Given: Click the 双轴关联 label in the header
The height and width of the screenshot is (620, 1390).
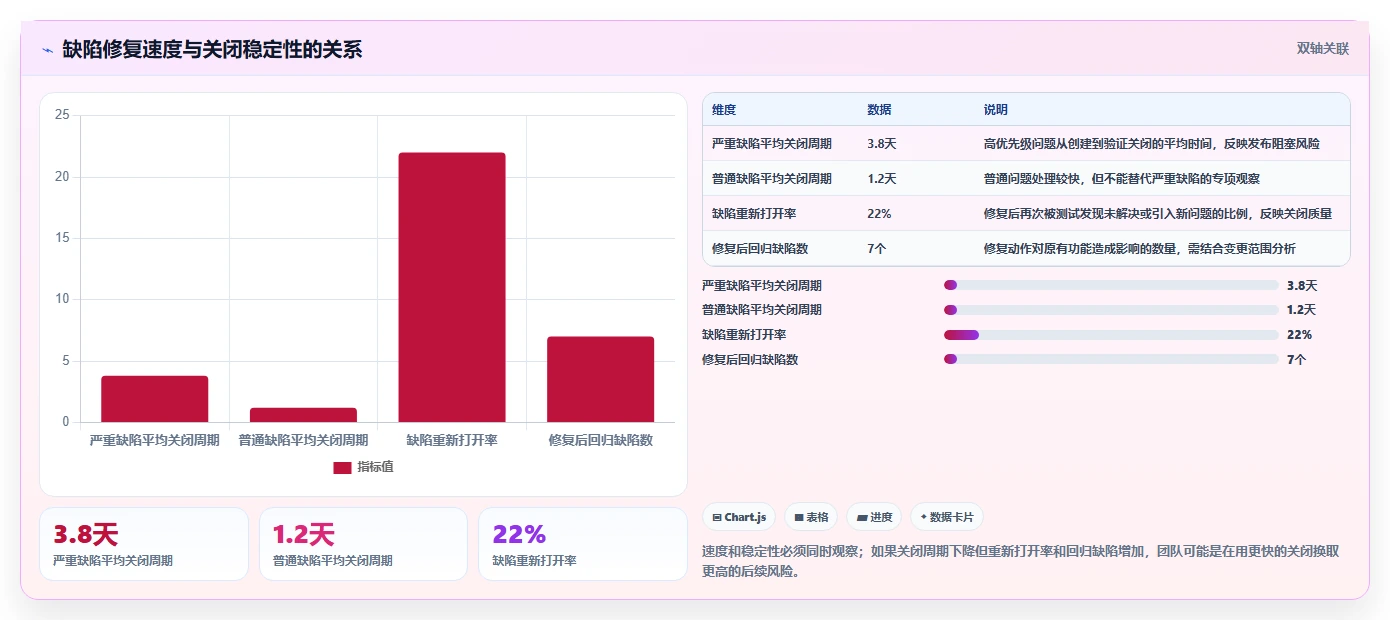Looking at the screenshot, I should [x=1323, y=48].
